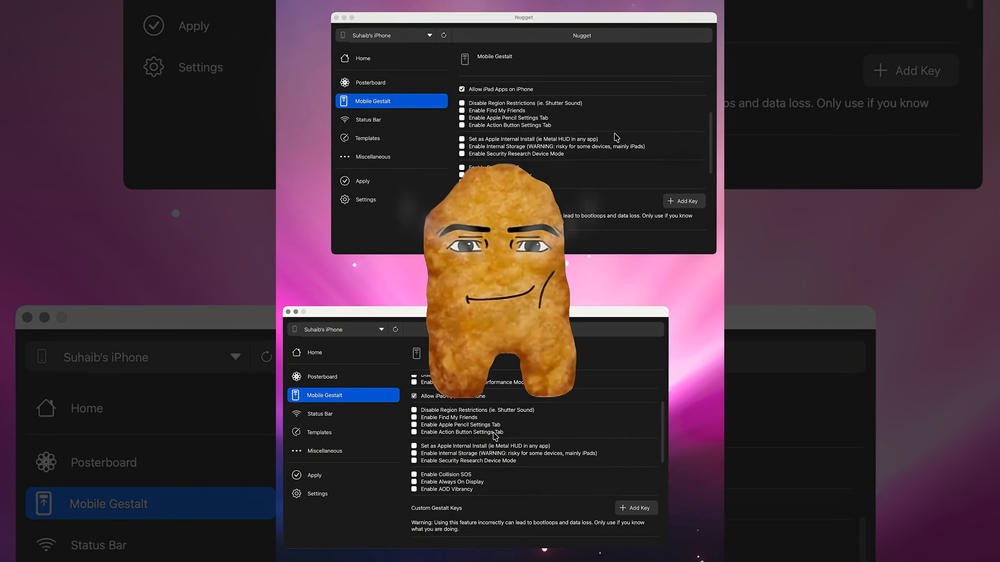The image size is (1000, 562).
Task: Click Add Key button in top window
Action: [684, 201]
